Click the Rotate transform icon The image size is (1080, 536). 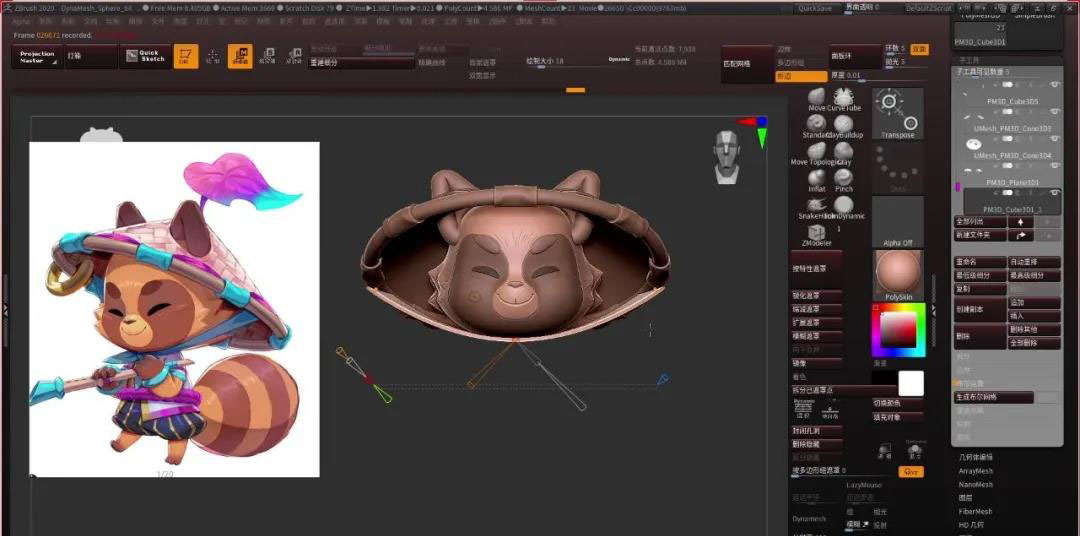click(x=294, y=56)
